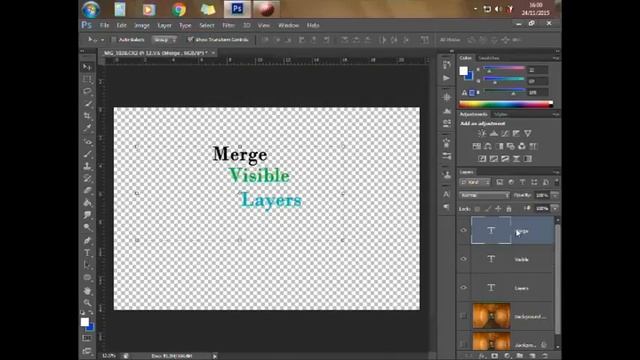This screenshot has height=360, width=640.
Task: Click the color spectrum ramp bar
Action: click(506, 104)
